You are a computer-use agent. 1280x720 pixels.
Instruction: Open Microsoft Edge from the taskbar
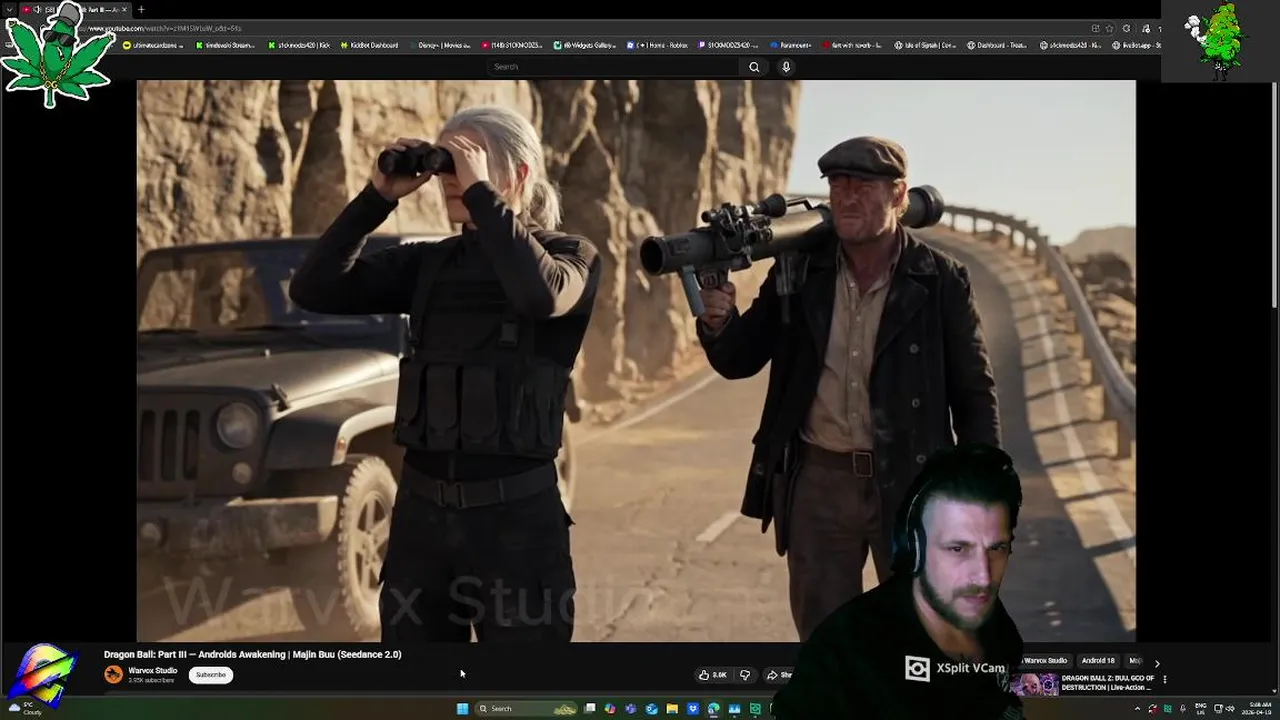tap(714, 709)
